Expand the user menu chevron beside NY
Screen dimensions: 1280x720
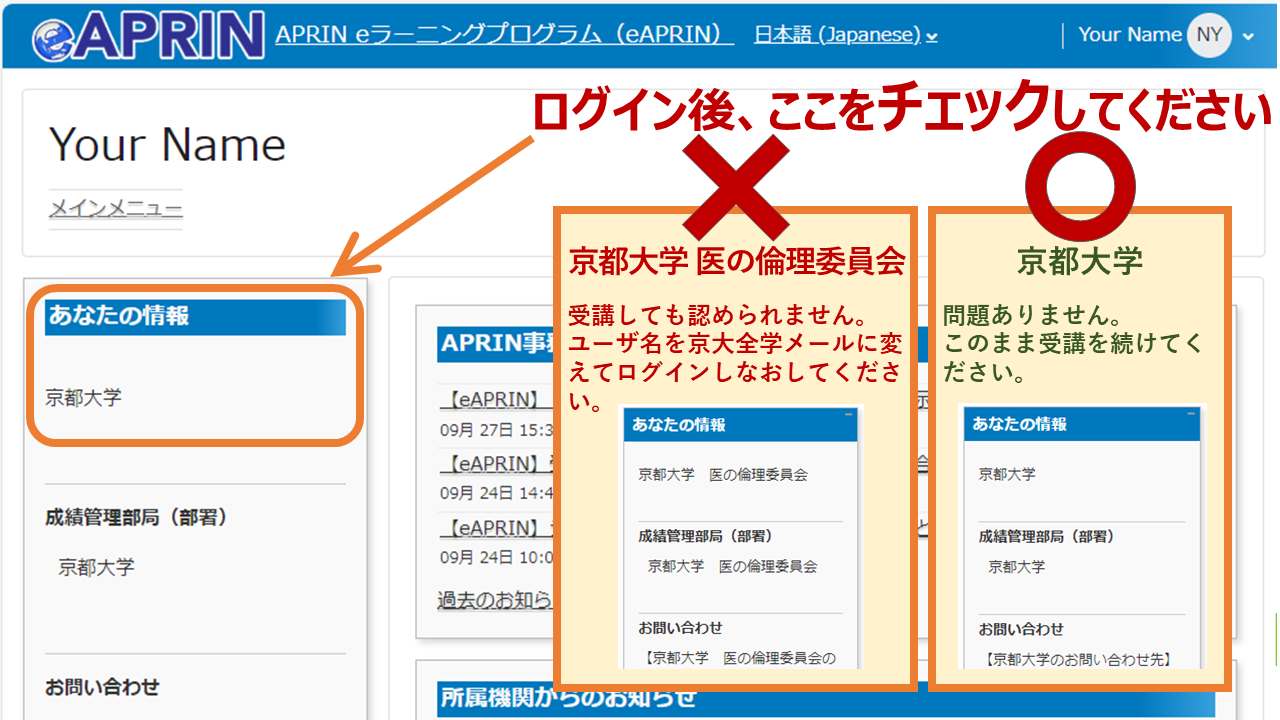coord(1247,36)
